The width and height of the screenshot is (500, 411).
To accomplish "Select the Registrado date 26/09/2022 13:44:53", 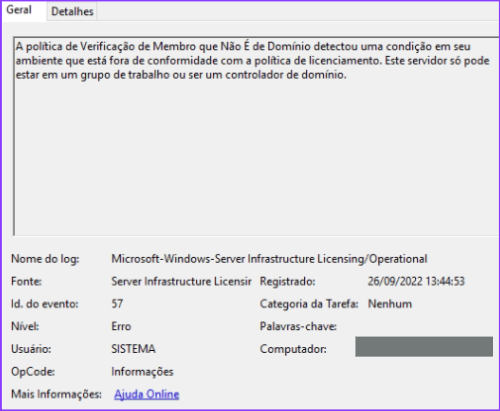I will pyautogui.click(x=416, y=282).
